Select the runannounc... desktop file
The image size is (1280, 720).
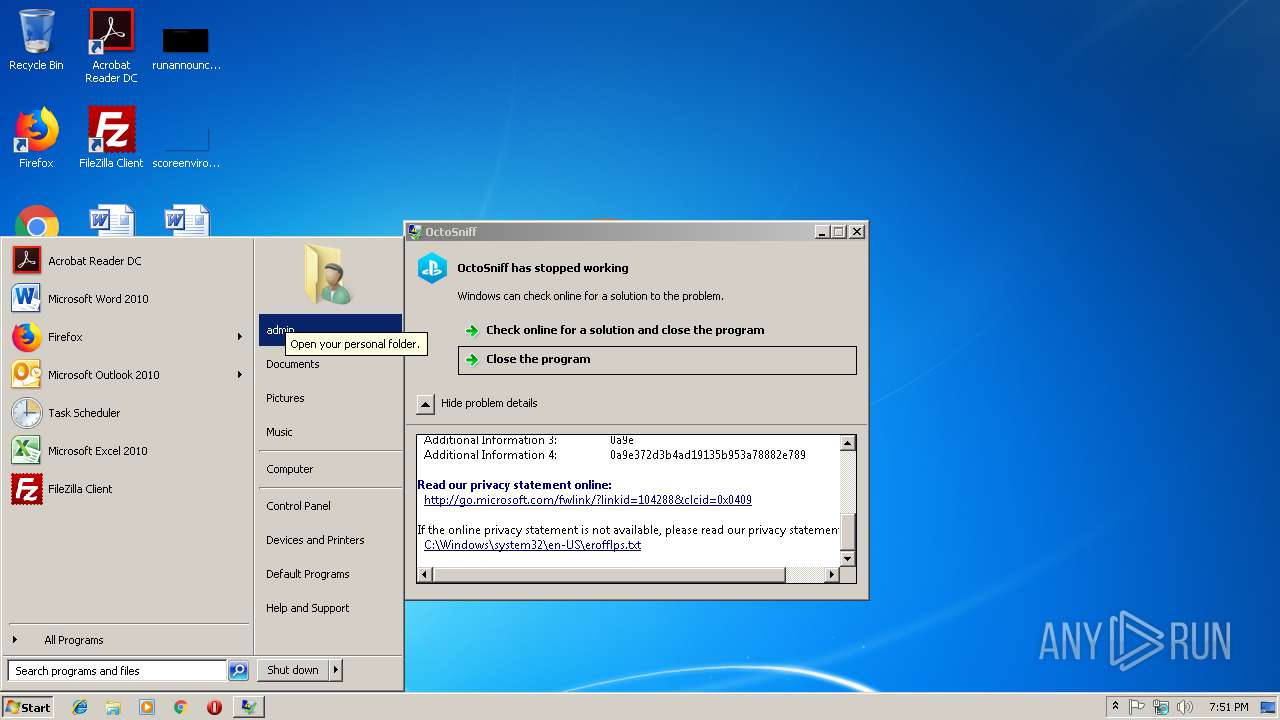pyautogui.click(x=186, y=48)
